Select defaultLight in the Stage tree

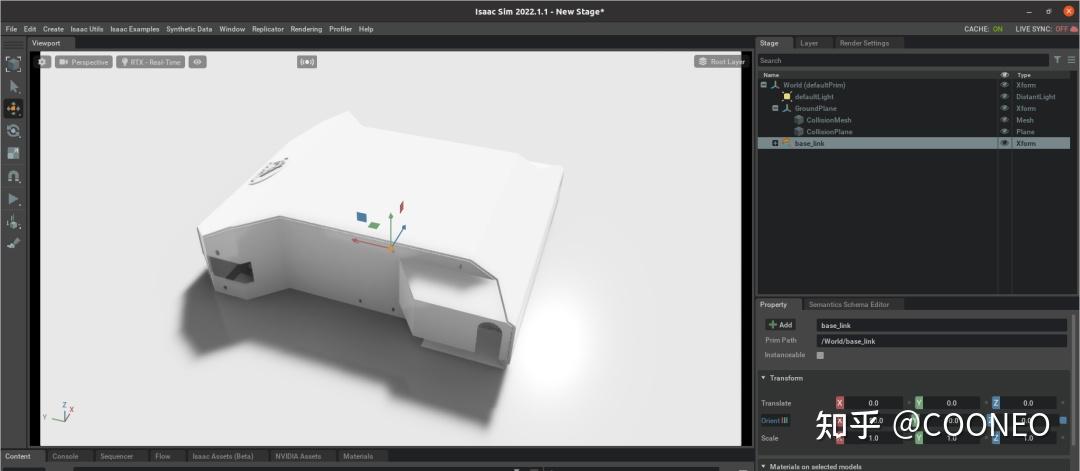[813, 96]
